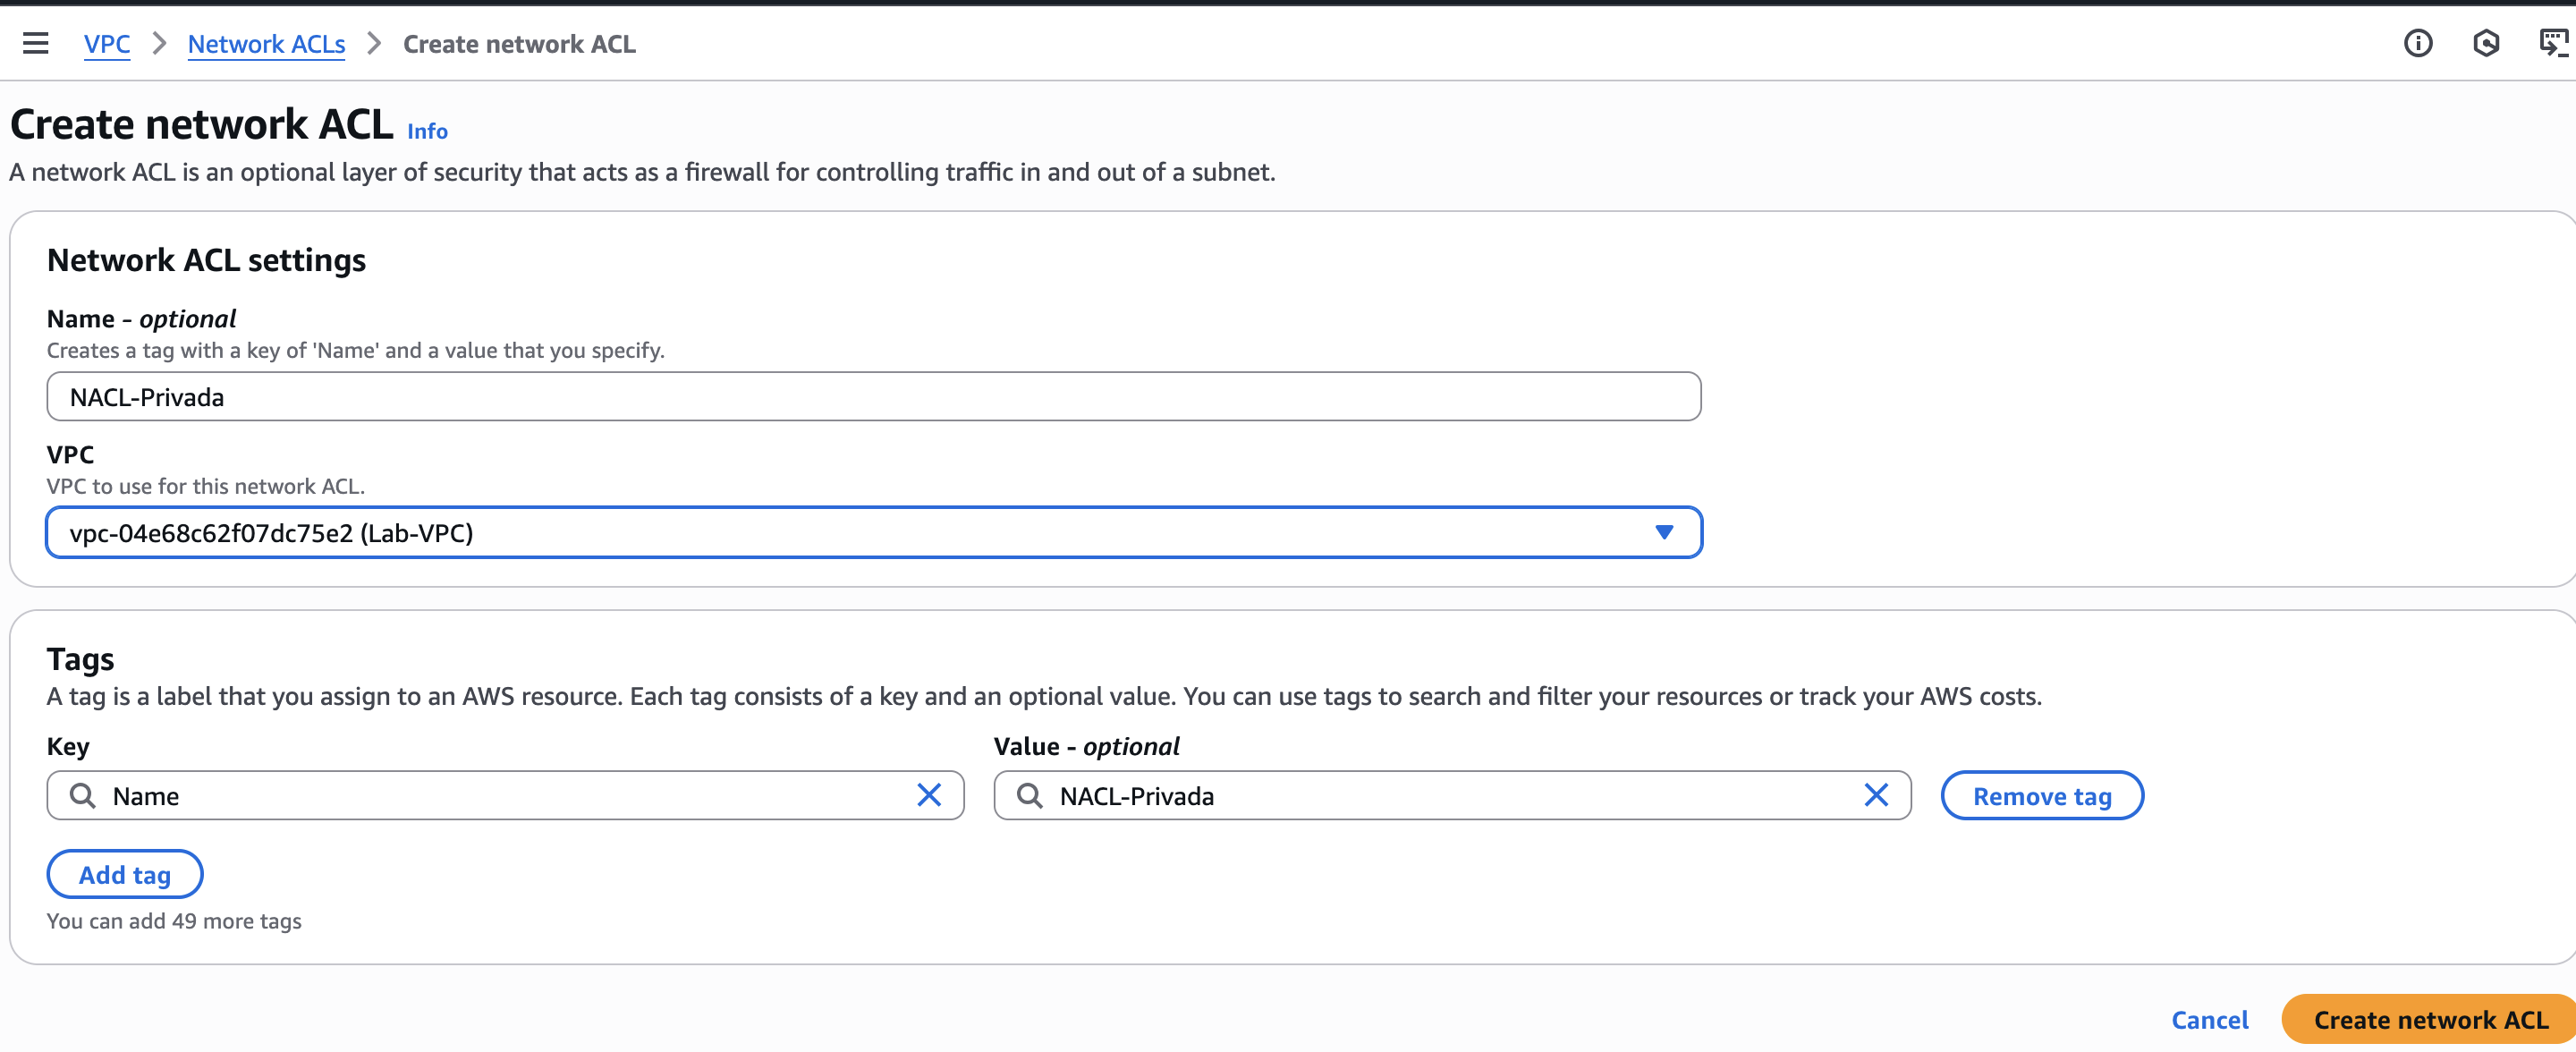The image size is (2576, 1052).
Task: Go to VPC breadcrumb
Action: click(106, 44)
